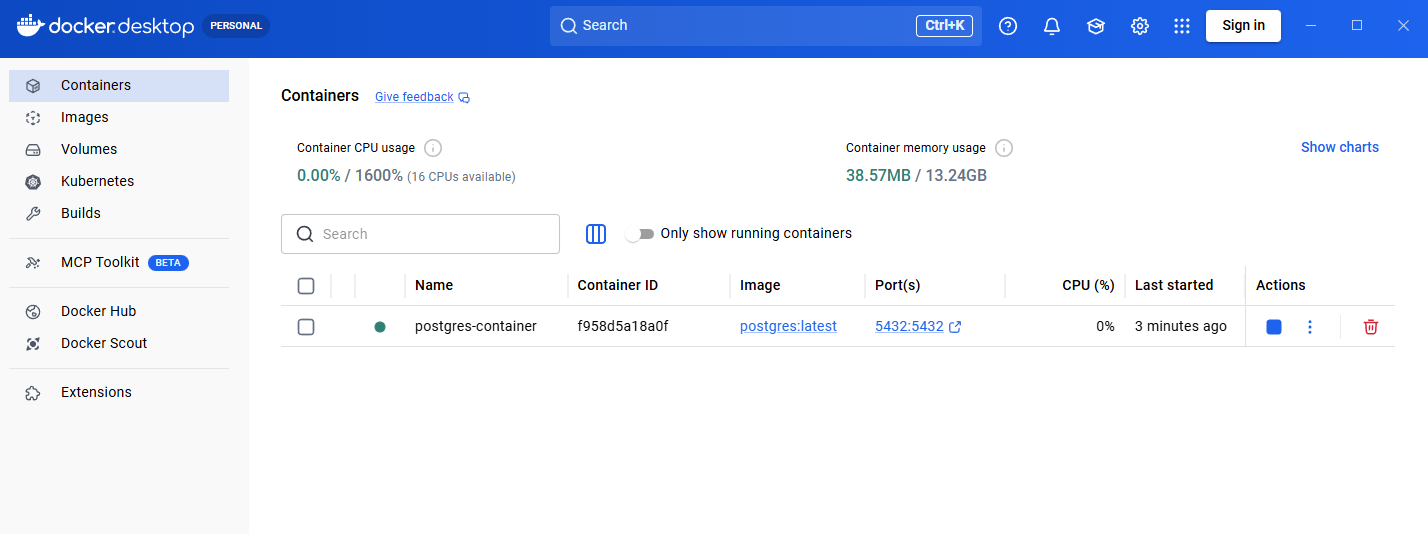Image resolution: width=1428 pixels, height=534 pixels.
Task: Click the Ctrl+K shortcut hint
Action: pyautogui.click(x=944, y=26)
